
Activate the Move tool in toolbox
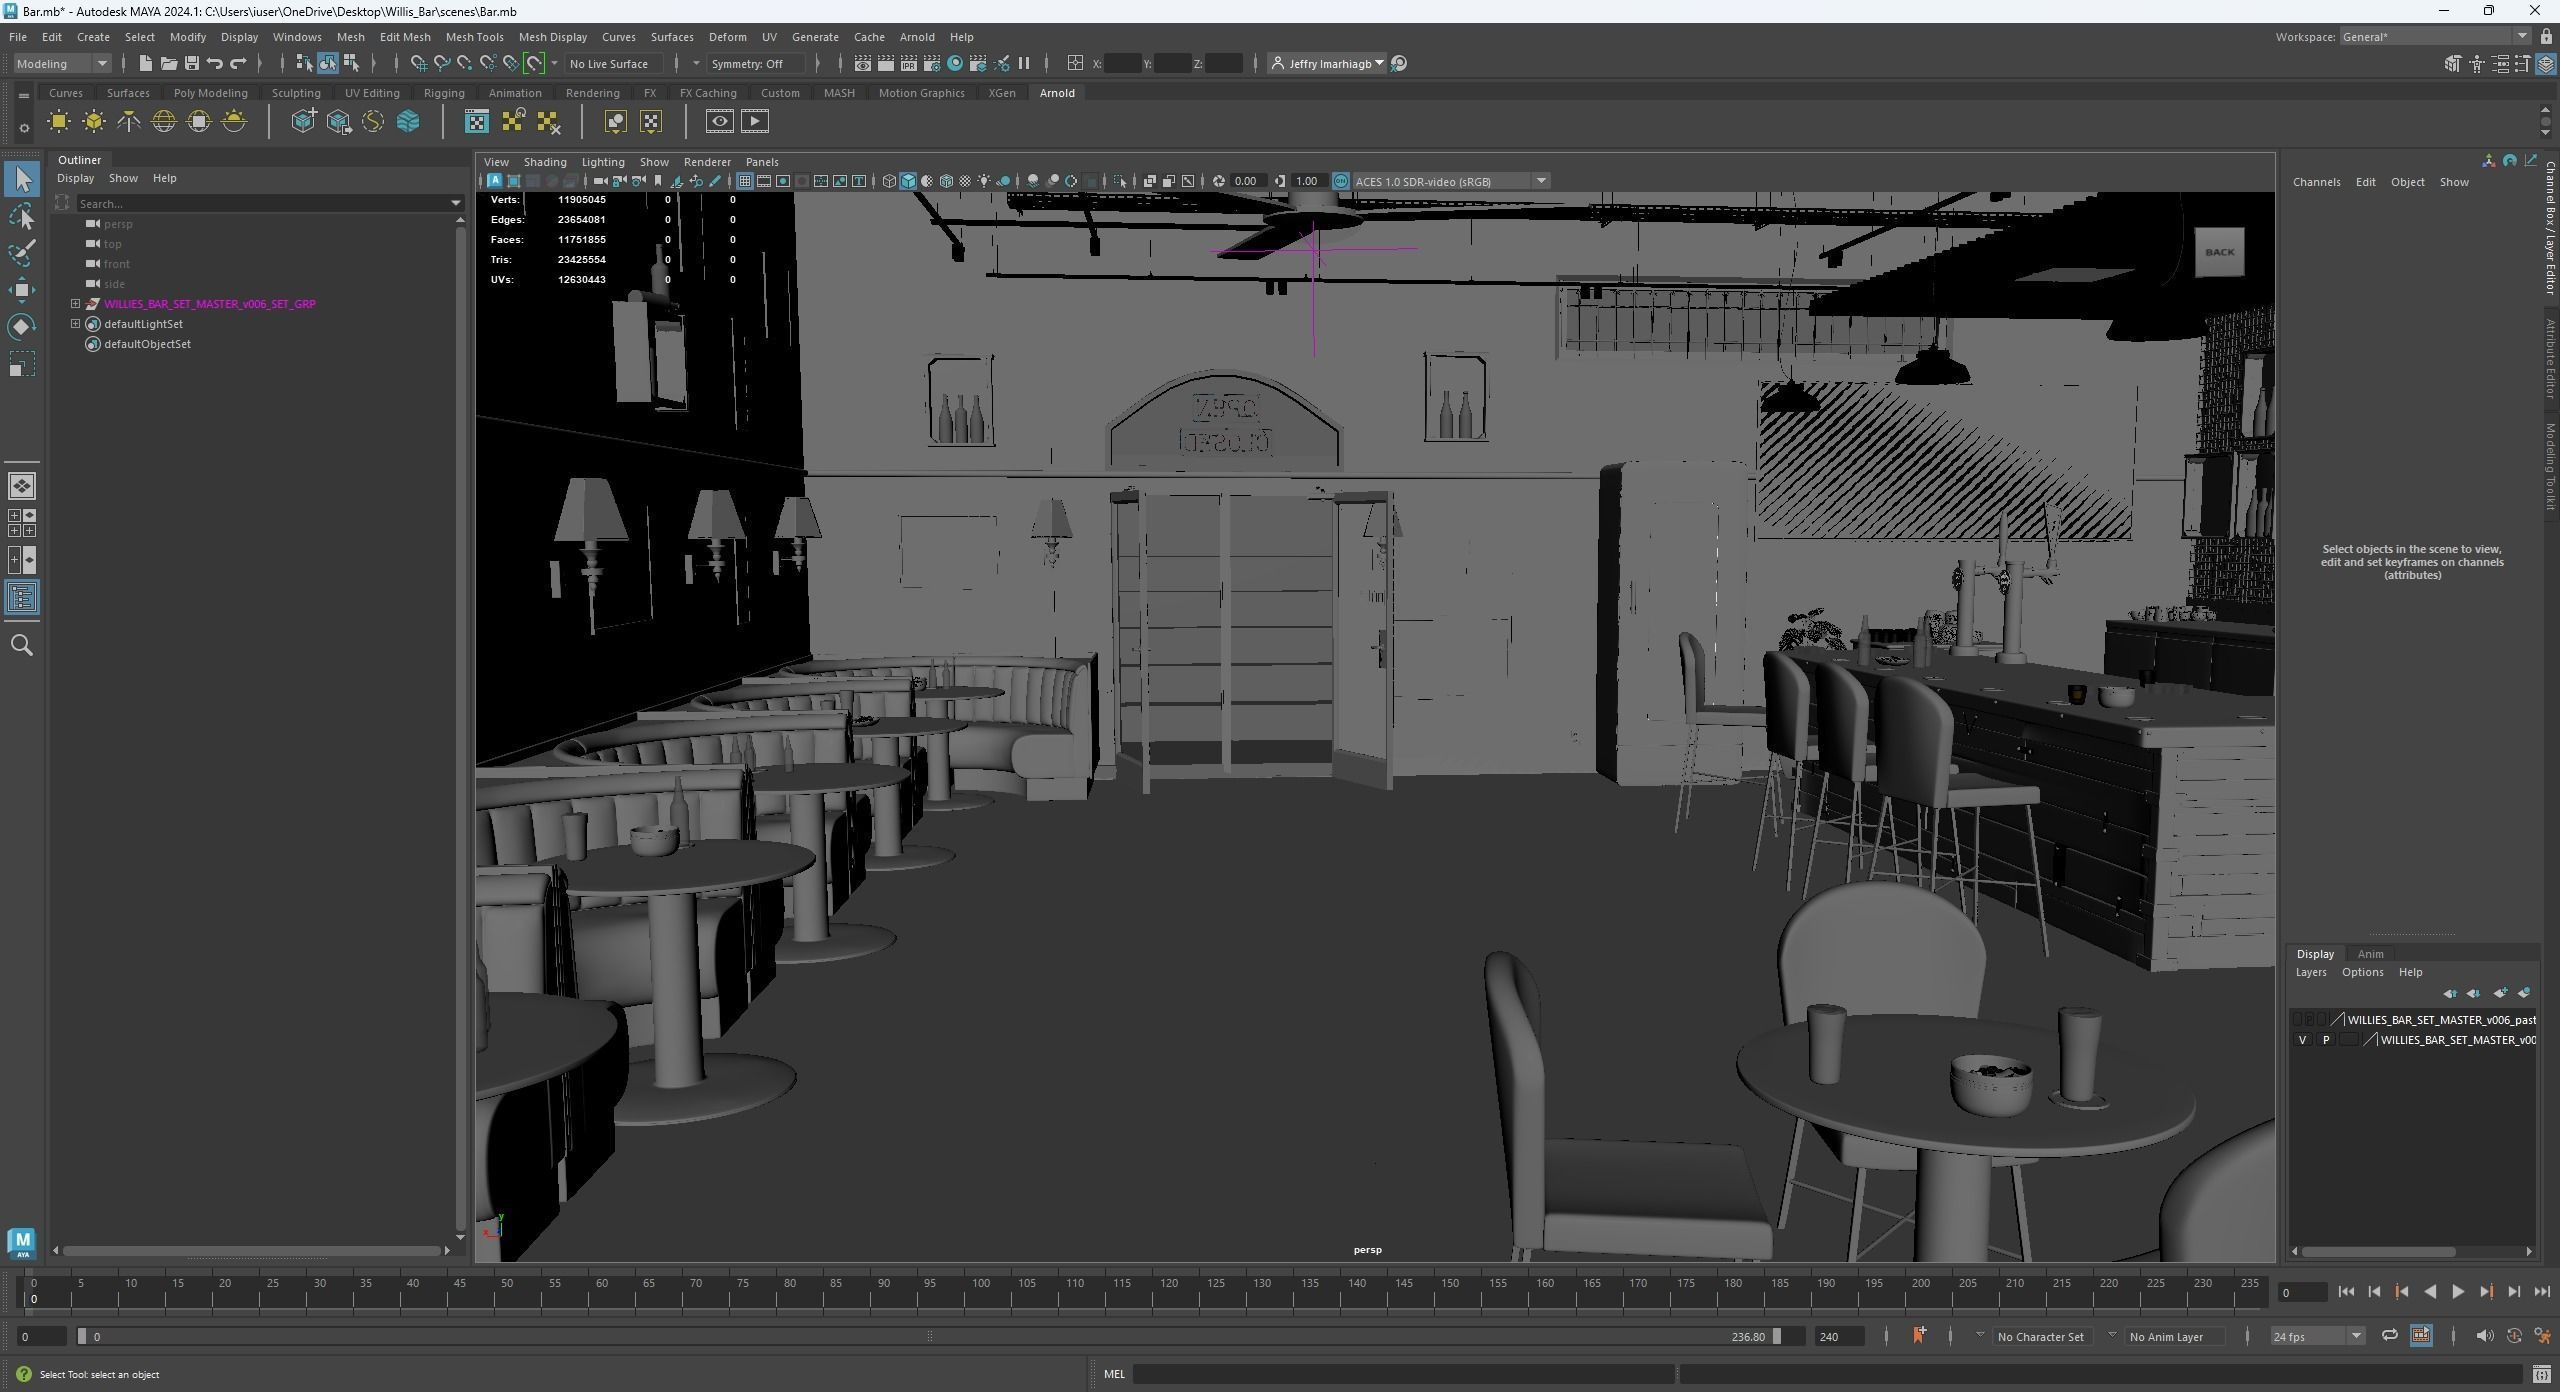[x=22, y=290]
